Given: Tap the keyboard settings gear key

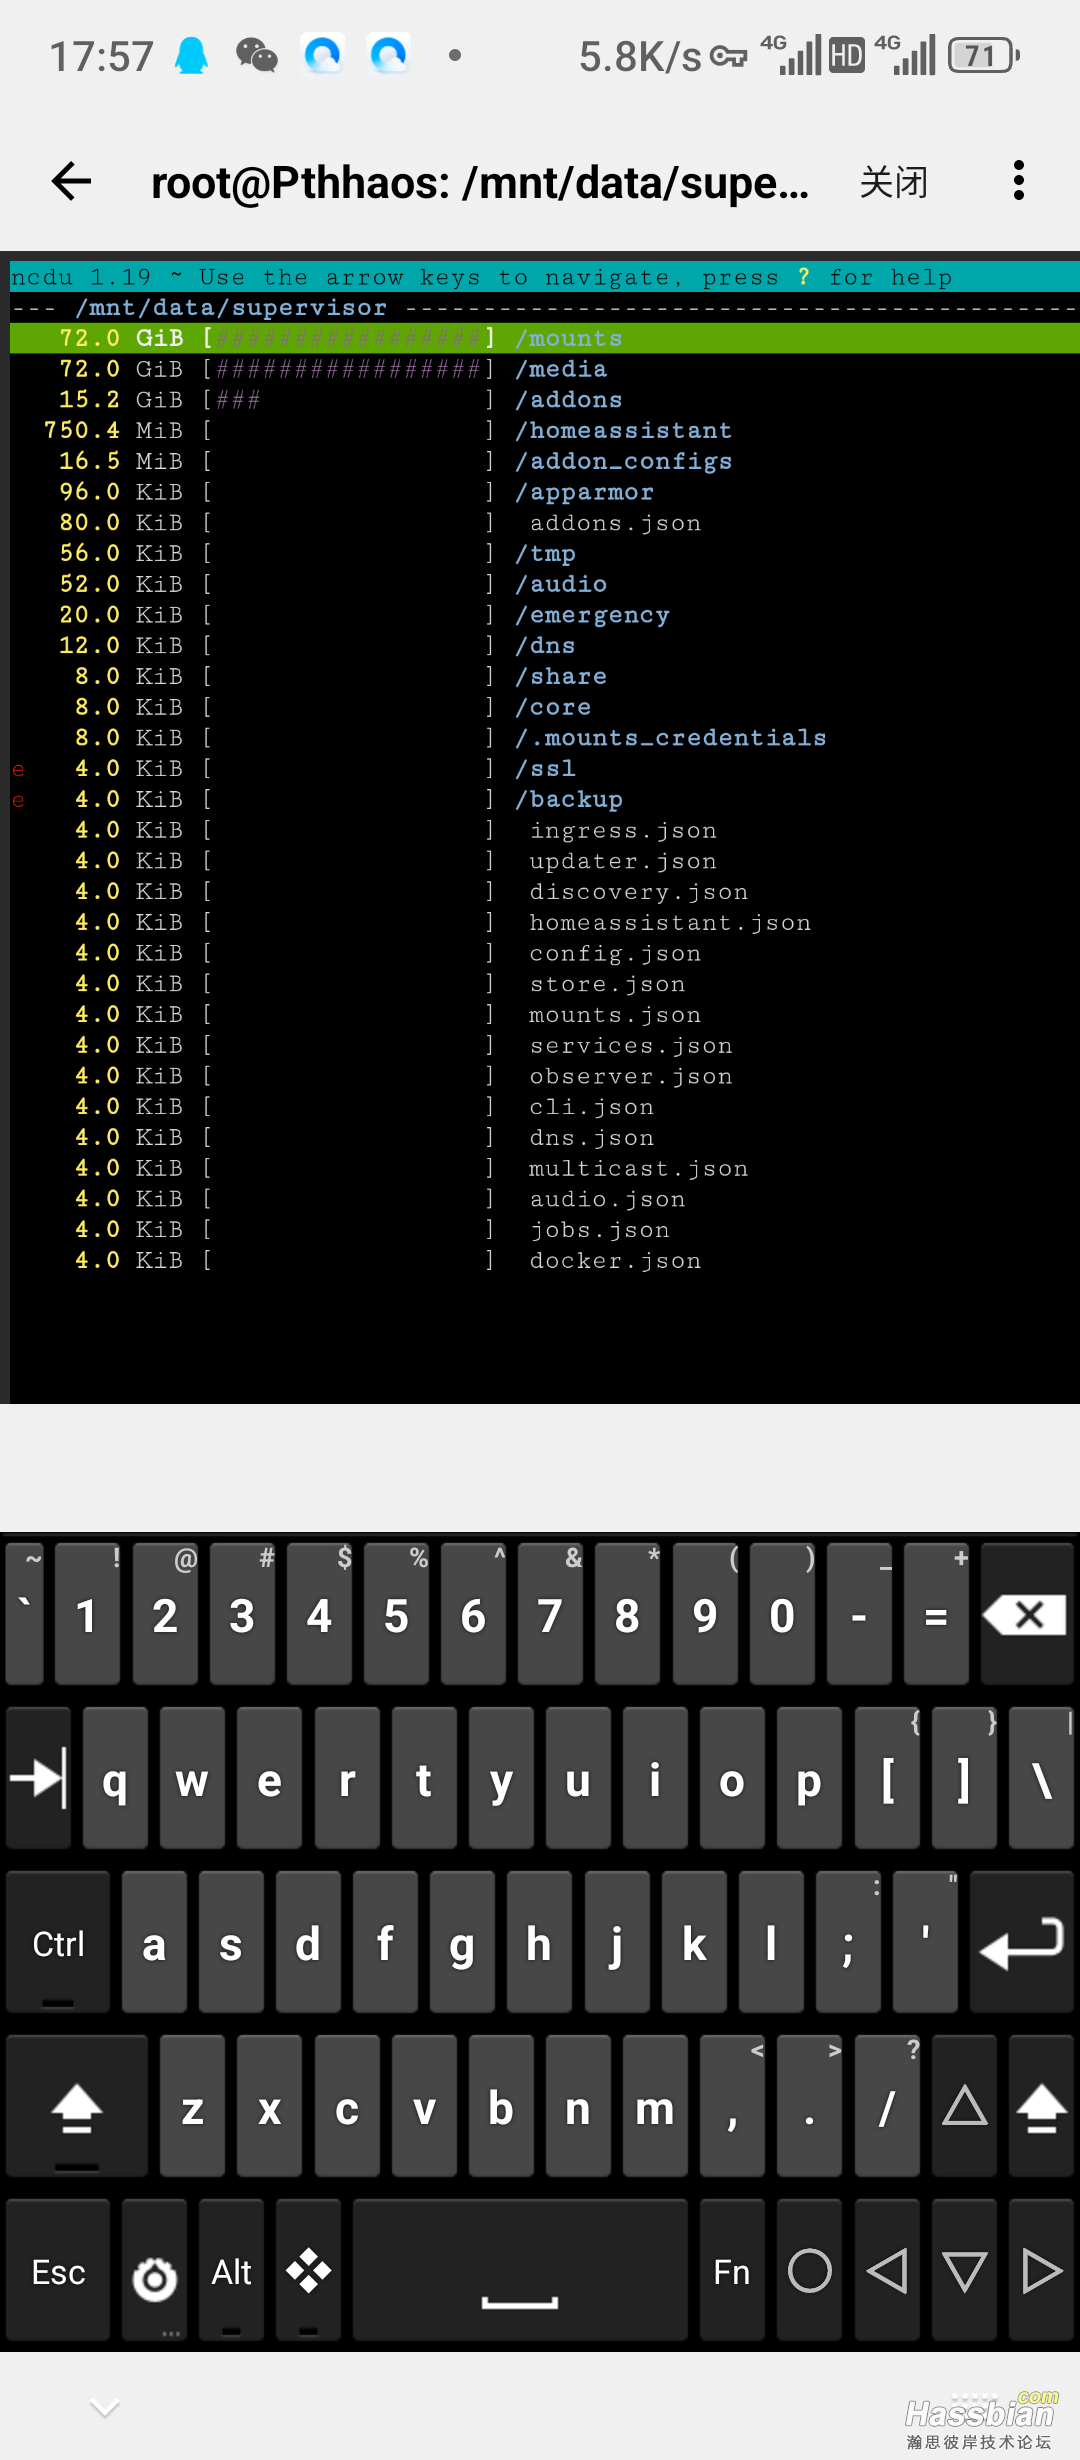Looking at the screenshot, I should tap(154, 2270).
